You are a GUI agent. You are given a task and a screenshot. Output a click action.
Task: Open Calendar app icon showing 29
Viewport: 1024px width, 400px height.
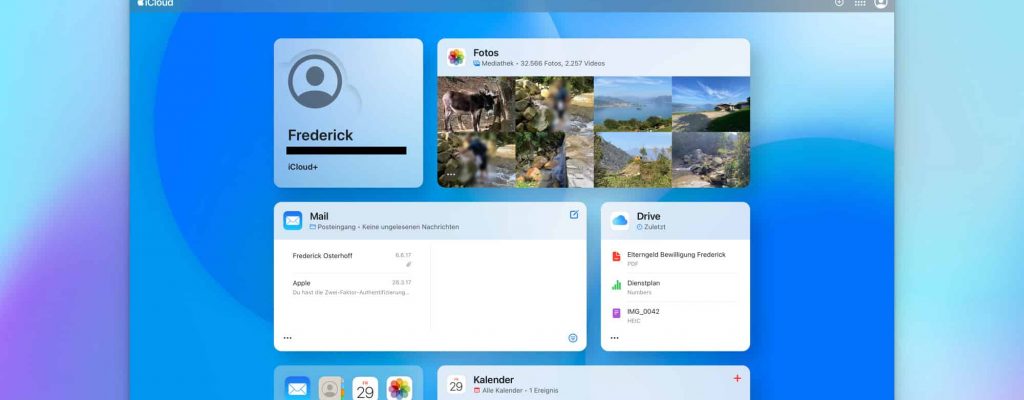pos(365,388)
